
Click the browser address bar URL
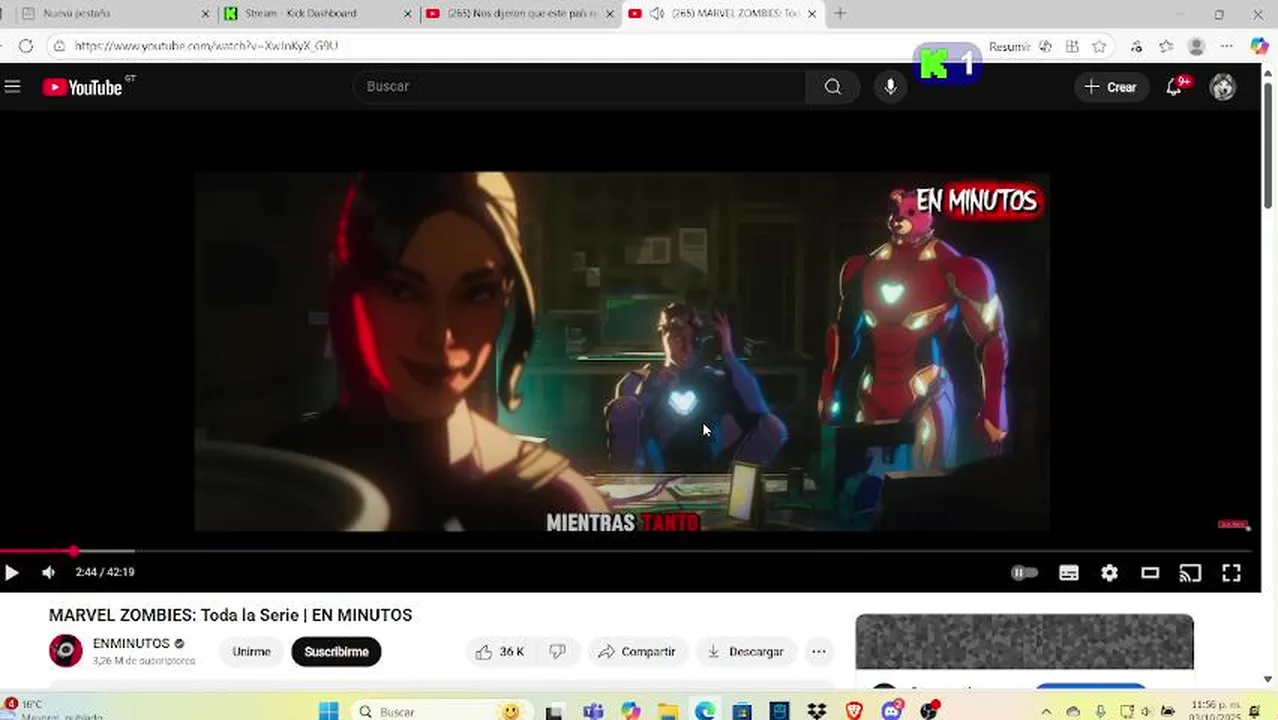[206, 46]
